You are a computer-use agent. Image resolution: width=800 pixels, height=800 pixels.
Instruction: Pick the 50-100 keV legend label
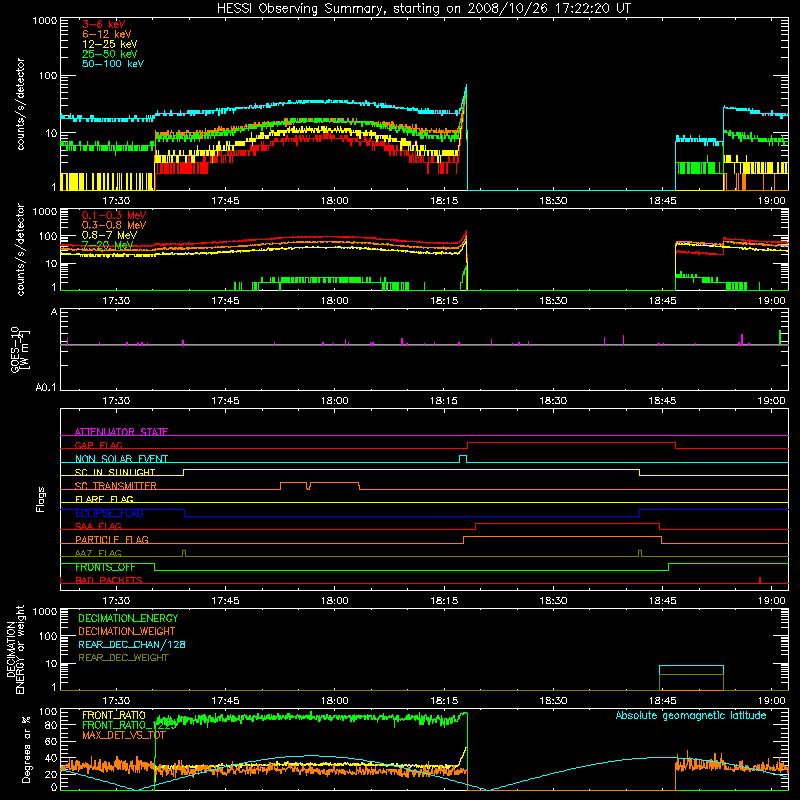[113, 64]
